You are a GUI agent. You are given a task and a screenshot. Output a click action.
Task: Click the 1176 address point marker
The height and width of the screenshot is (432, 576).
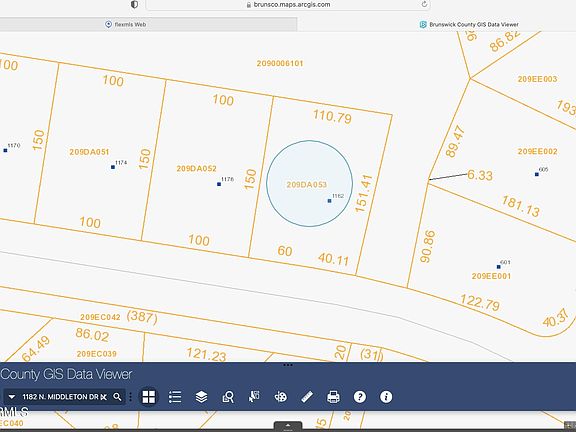click(x=219, y=184)
